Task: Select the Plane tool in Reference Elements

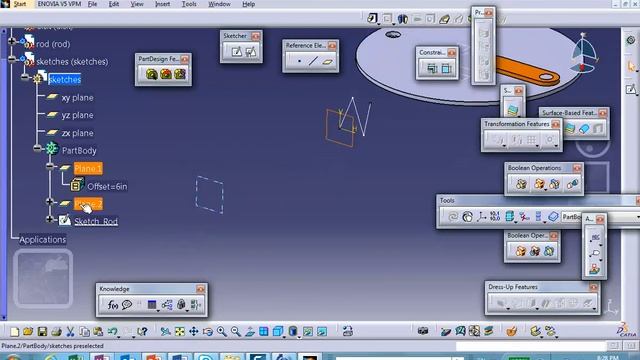Action: pos(327,61)
